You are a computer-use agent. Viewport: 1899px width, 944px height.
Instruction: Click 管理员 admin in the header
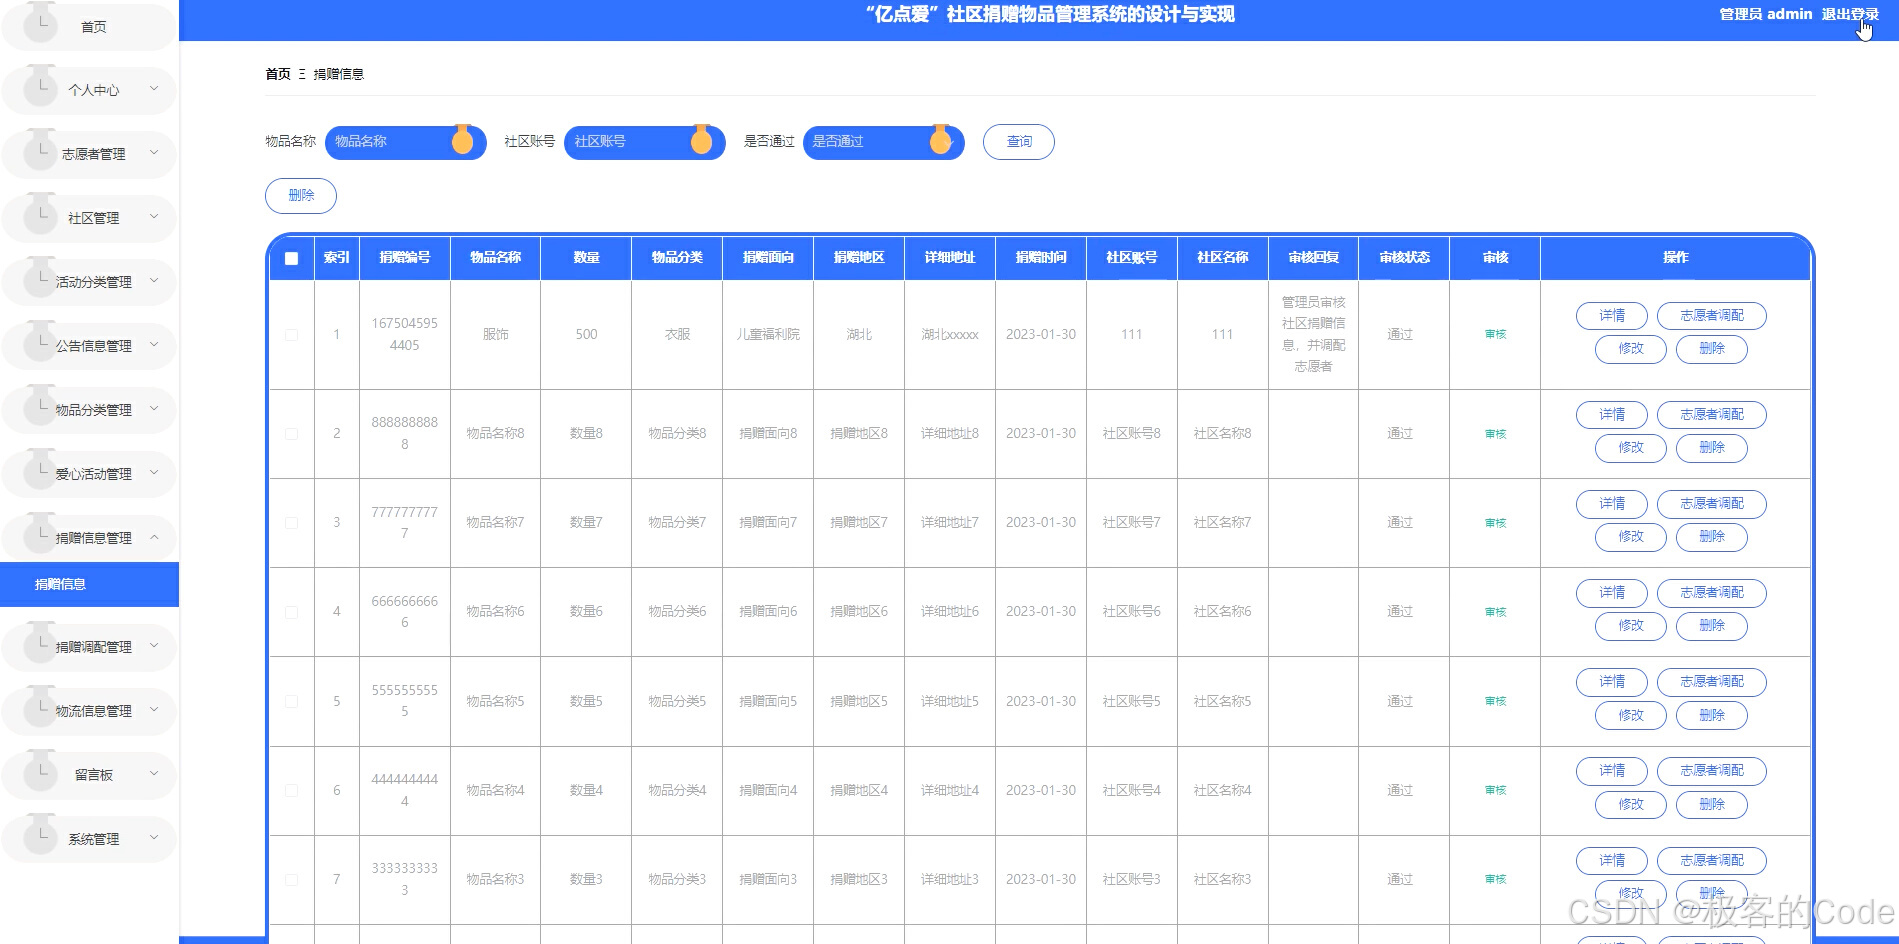point(1765,14)
